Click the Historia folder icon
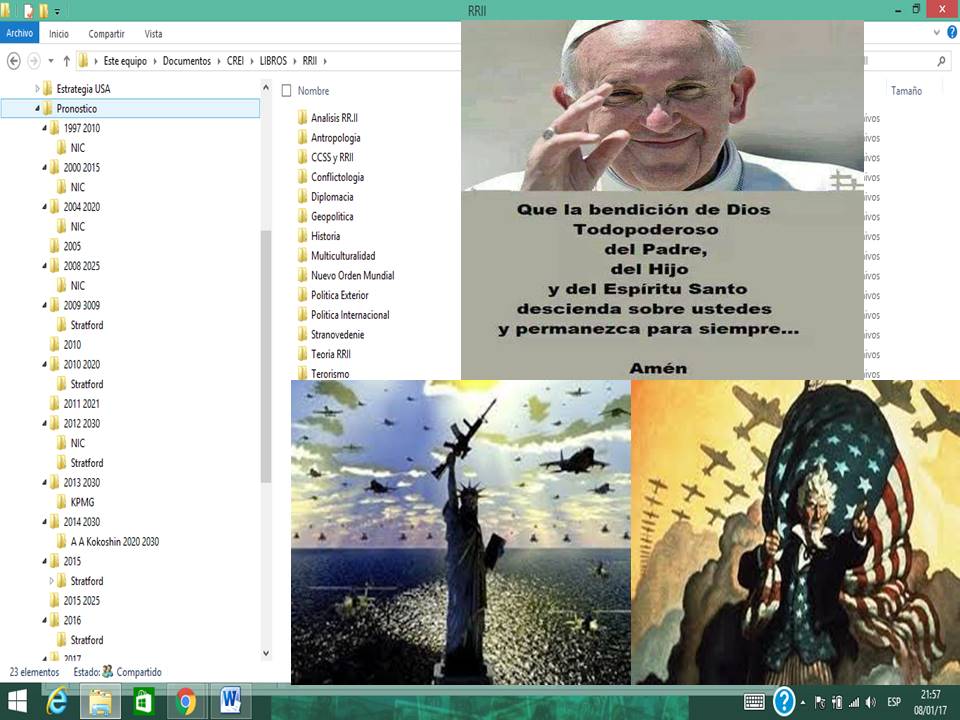This screenshot has height=720, width=960. (x=302, y=236)
